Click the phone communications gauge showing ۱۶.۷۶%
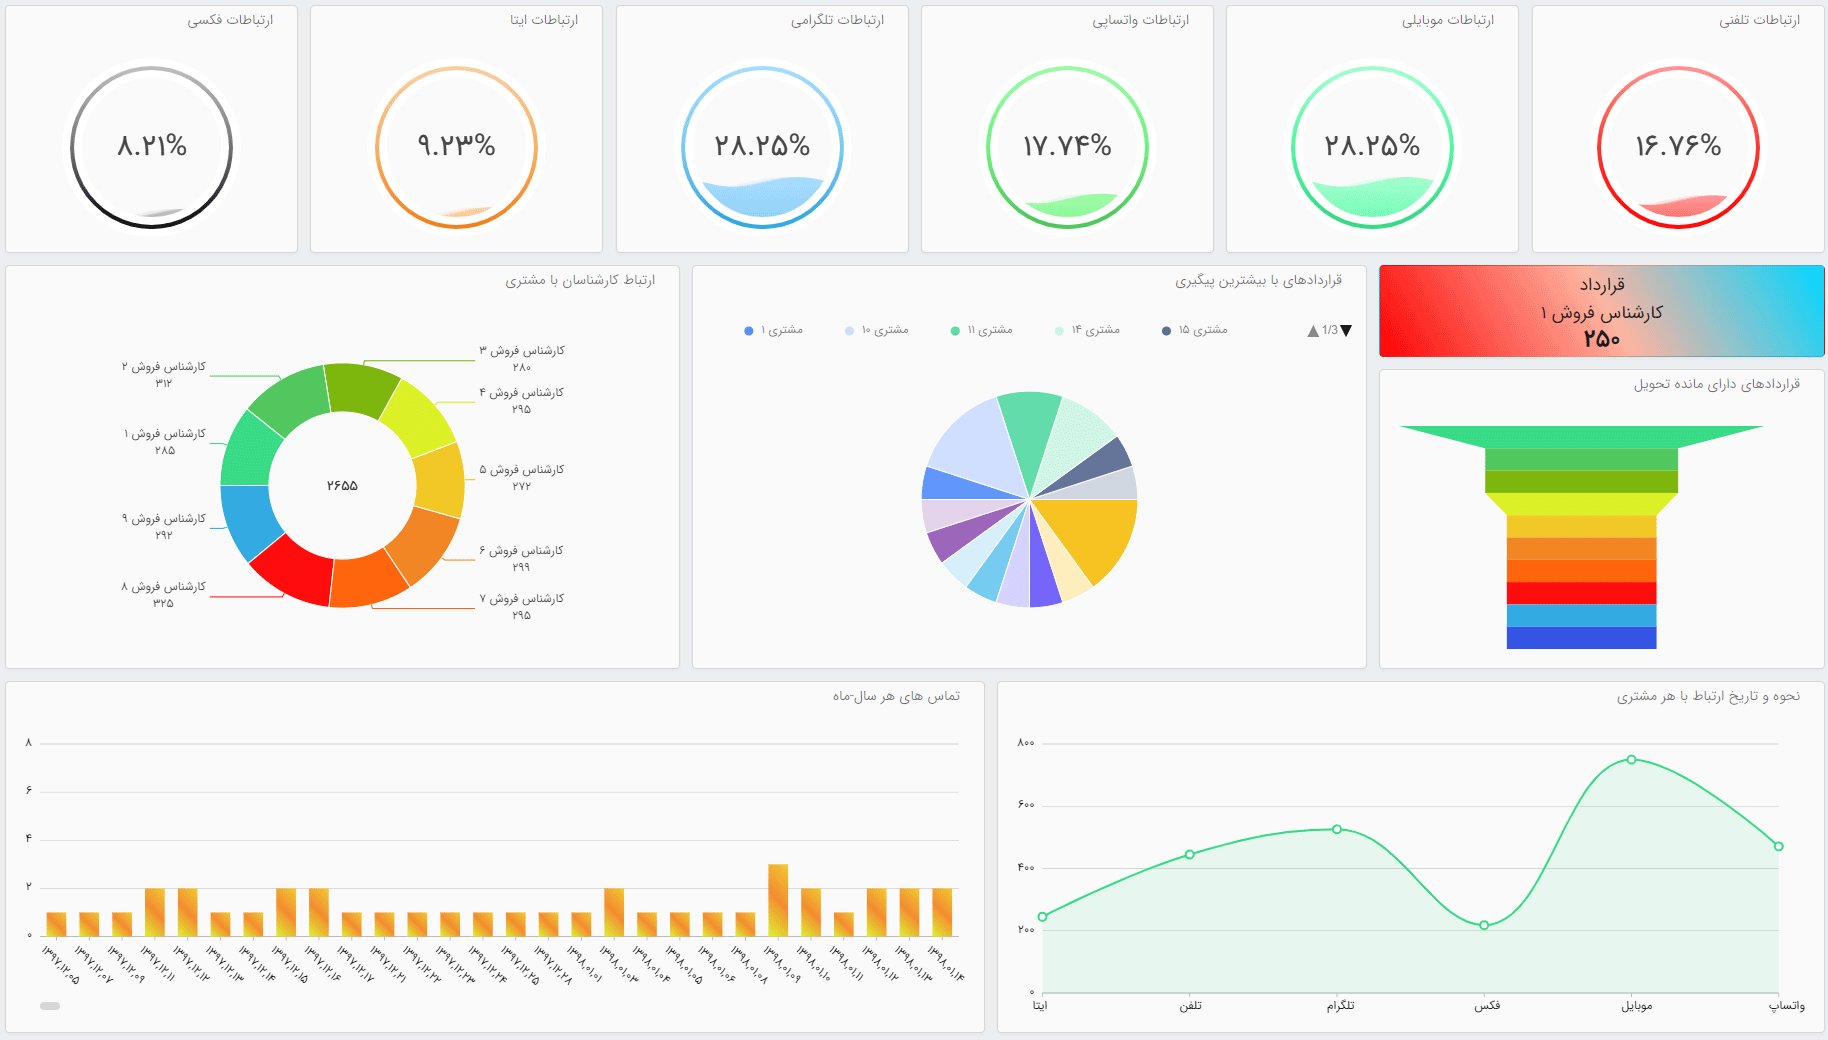1828x1040 pixels. pos(1678,147)
